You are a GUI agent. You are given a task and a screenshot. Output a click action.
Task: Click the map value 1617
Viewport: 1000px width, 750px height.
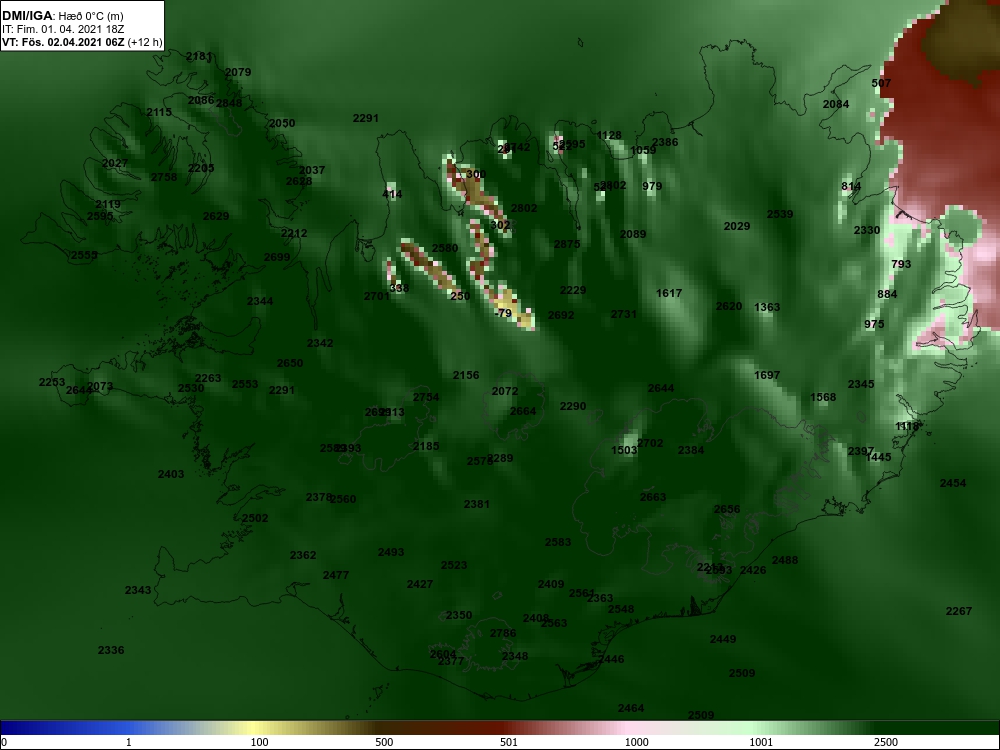tap(669, 293)
